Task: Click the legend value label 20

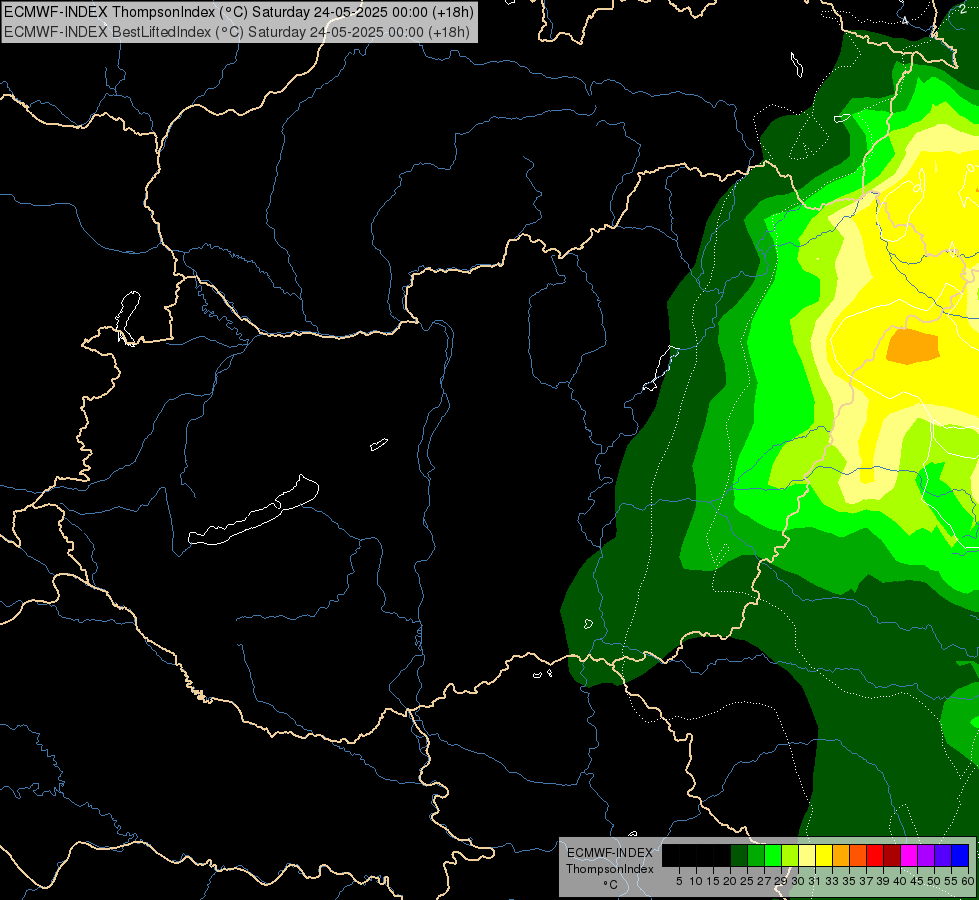Action: point(730,881)
